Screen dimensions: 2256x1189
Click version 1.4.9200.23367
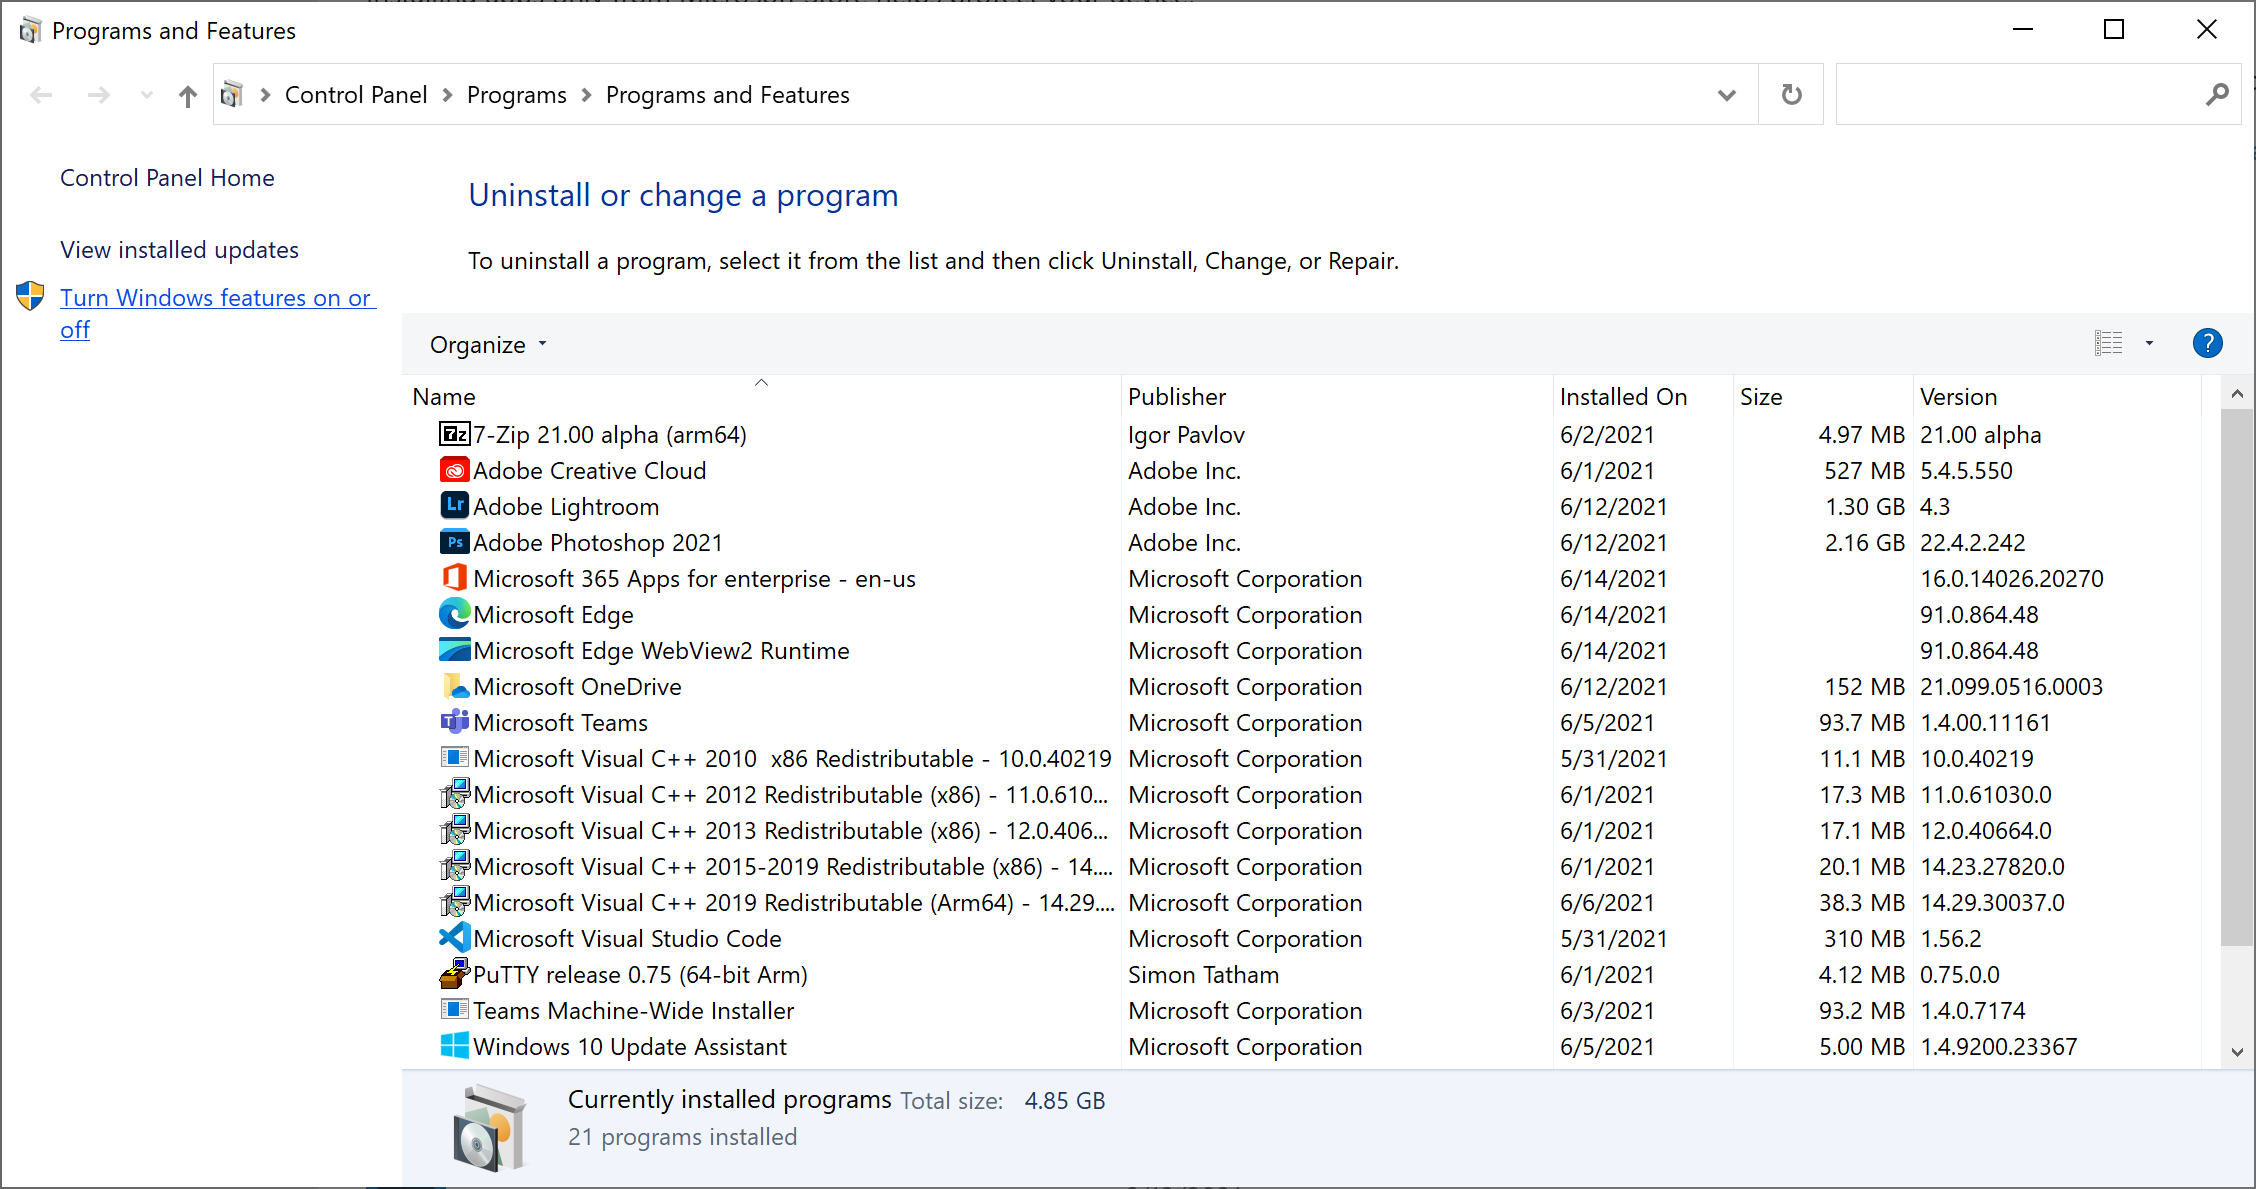click(x=1998, y=1046)
